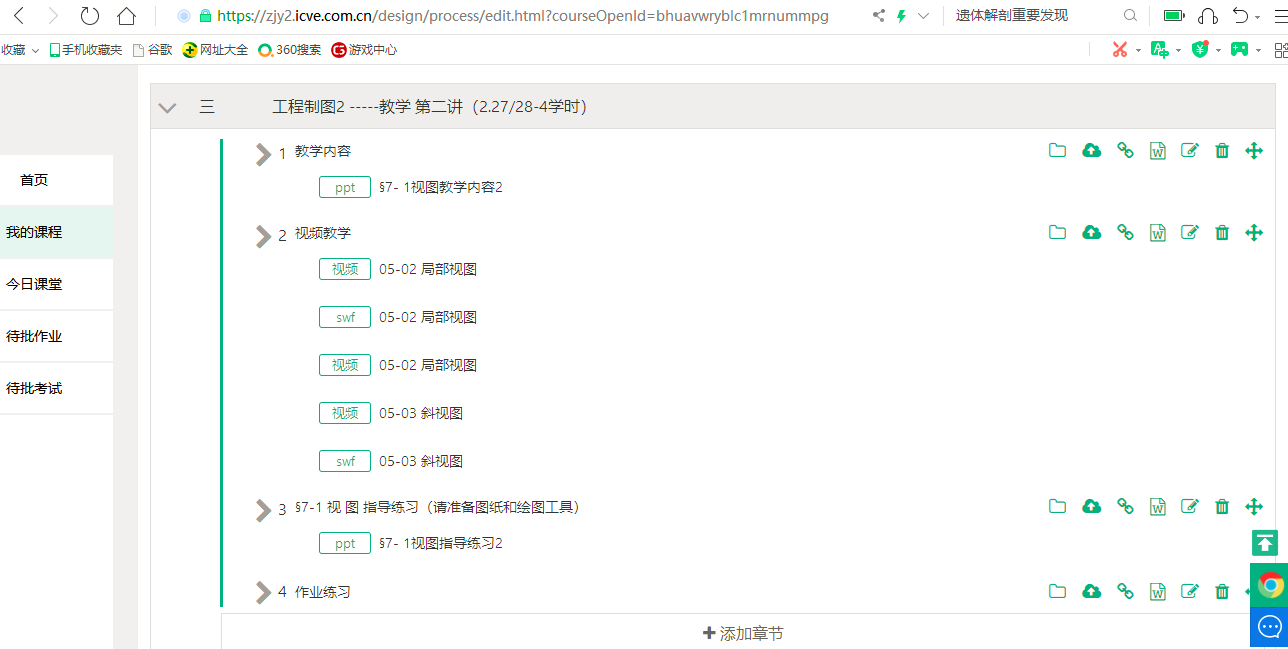This screenshot has width=1288, height=649.
Task: Expand the 作业练习 section arrow
Action: point(263,593)
